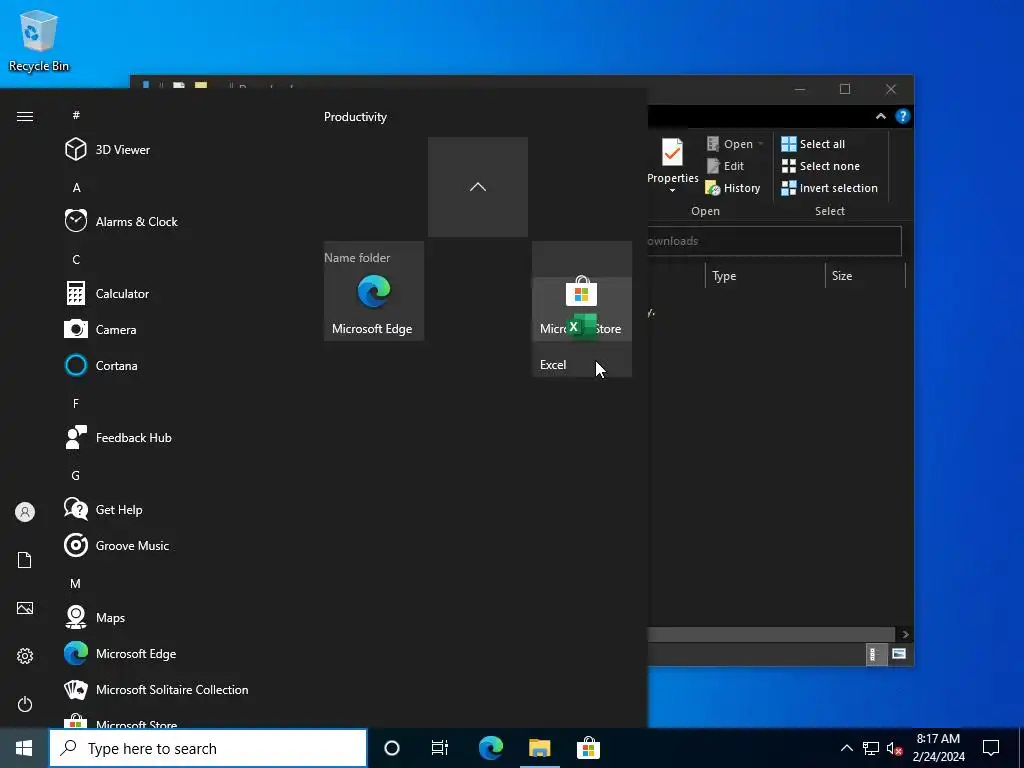The image size is (1024, 768).
Task: Click Select all in Explorer
Action: 813,144
